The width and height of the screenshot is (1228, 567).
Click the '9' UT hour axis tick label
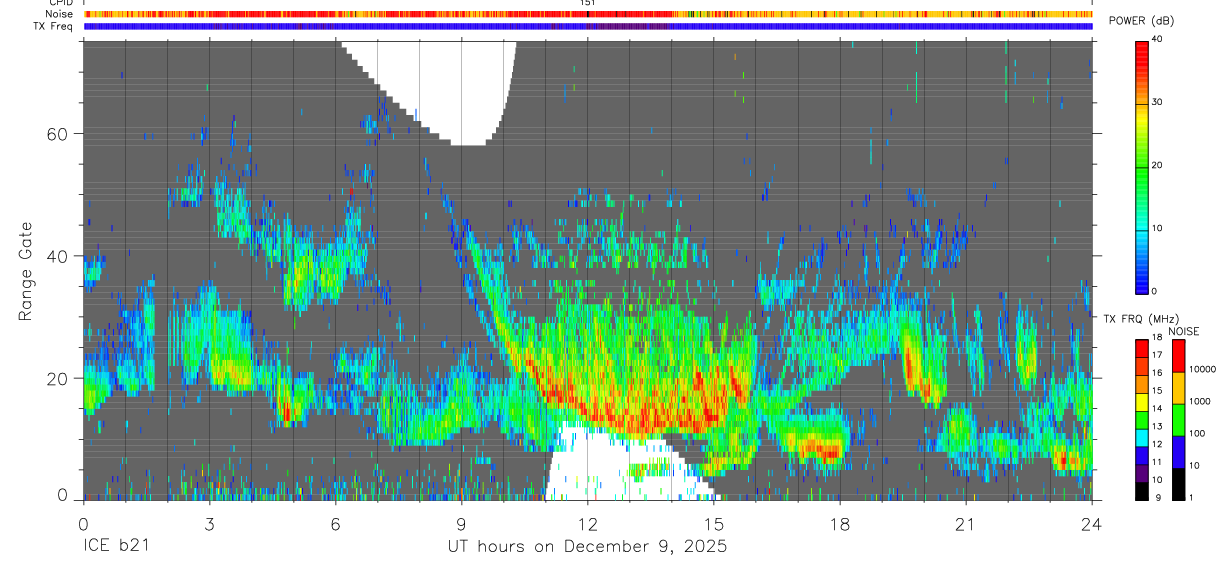[461, 524]
